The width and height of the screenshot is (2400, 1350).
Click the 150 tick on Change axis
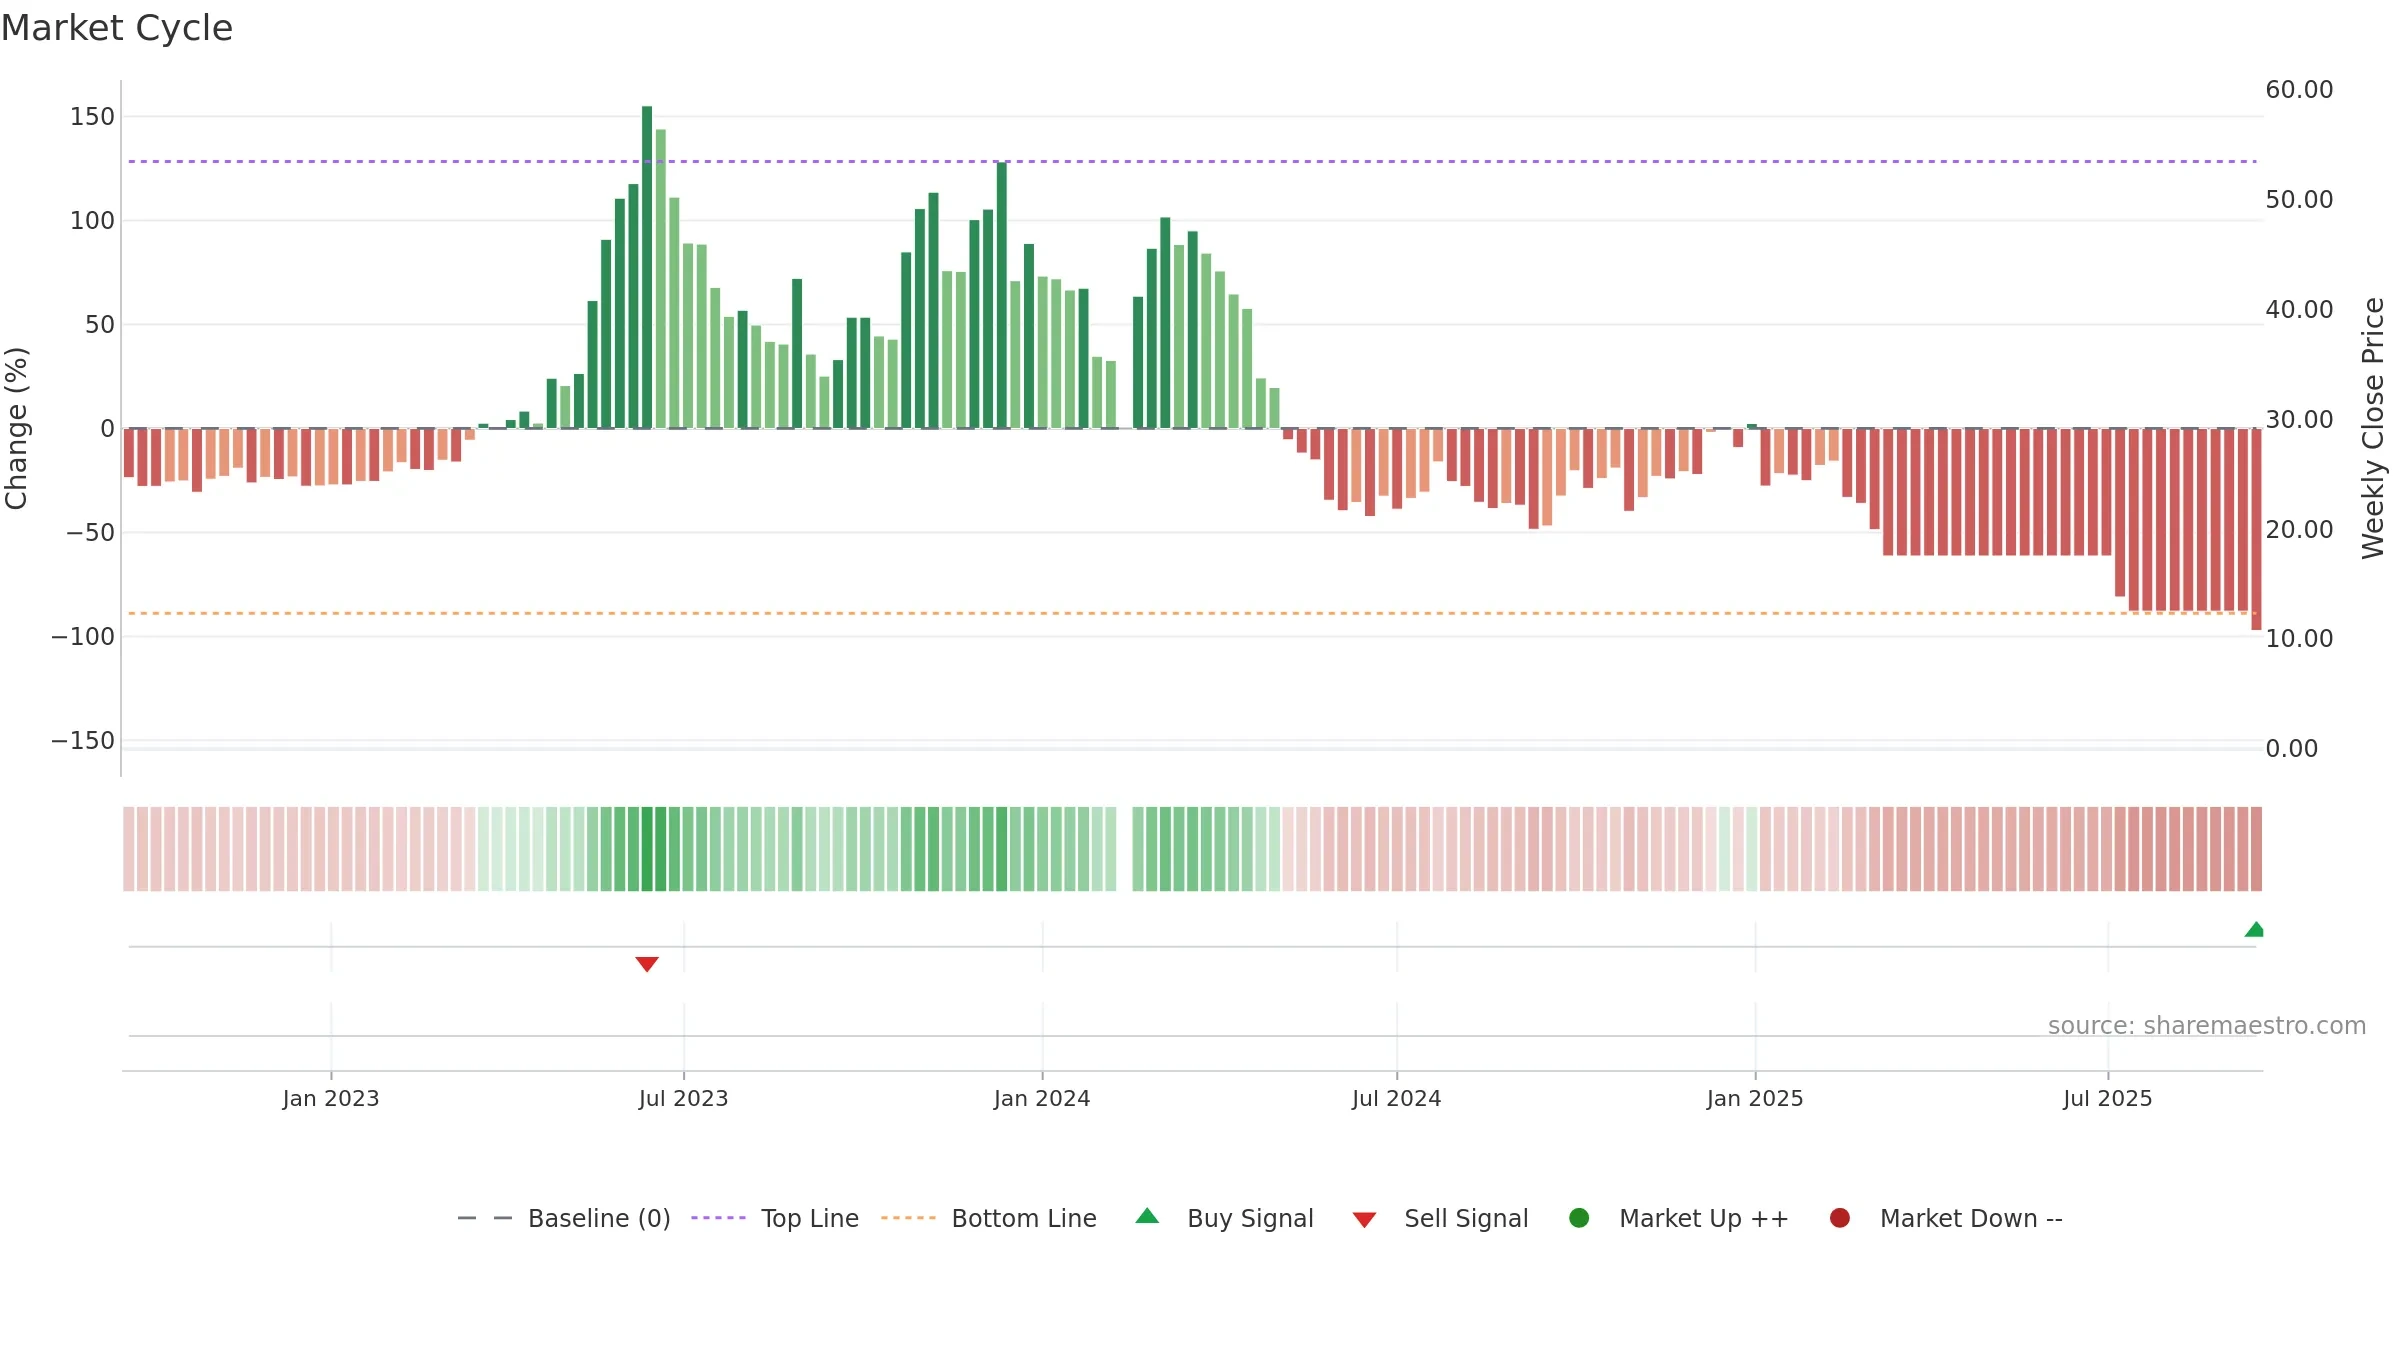coord(92,117)
